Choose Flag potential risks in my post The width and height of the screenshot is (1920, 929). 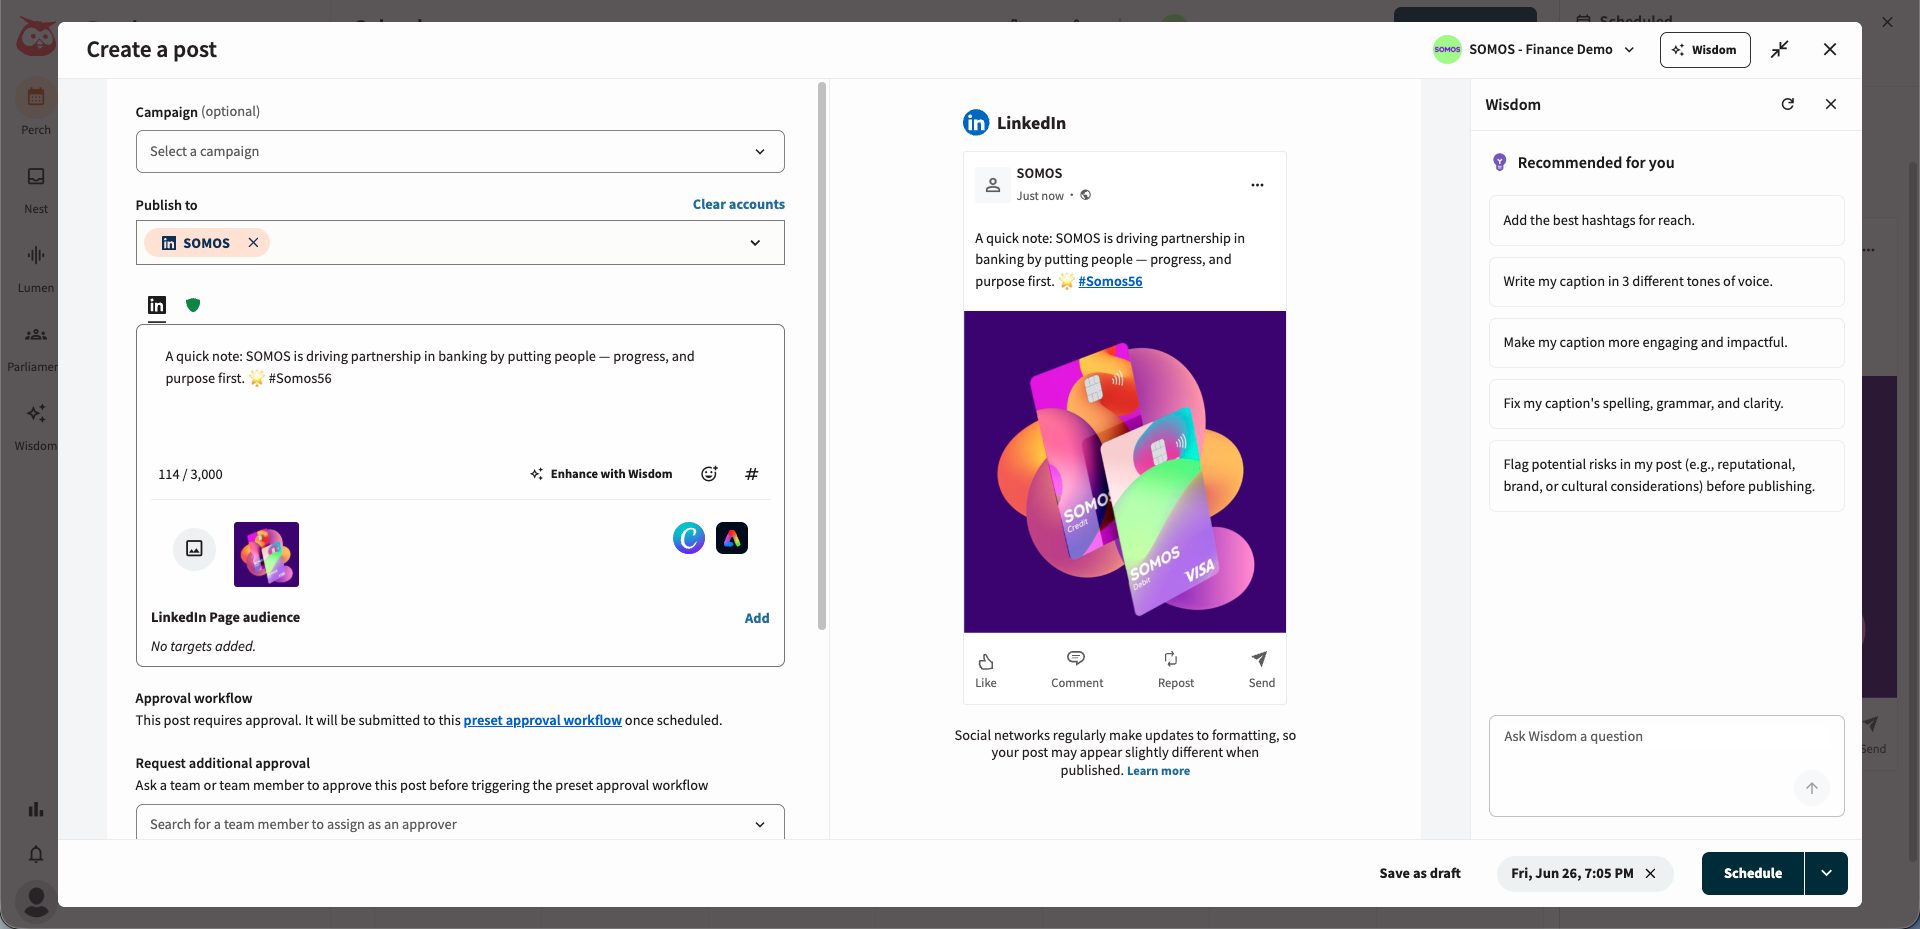click(1666, 476)
